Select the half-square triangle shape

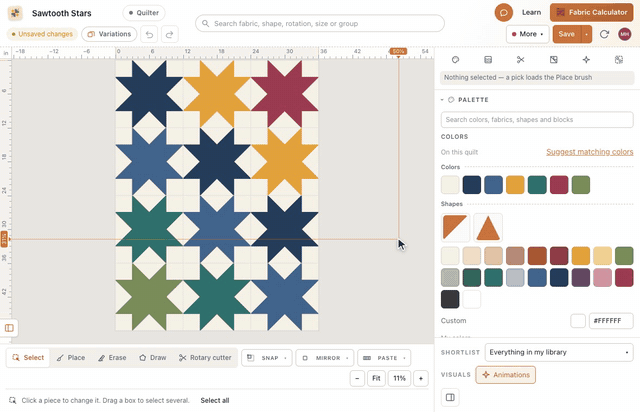coord(455,227)
